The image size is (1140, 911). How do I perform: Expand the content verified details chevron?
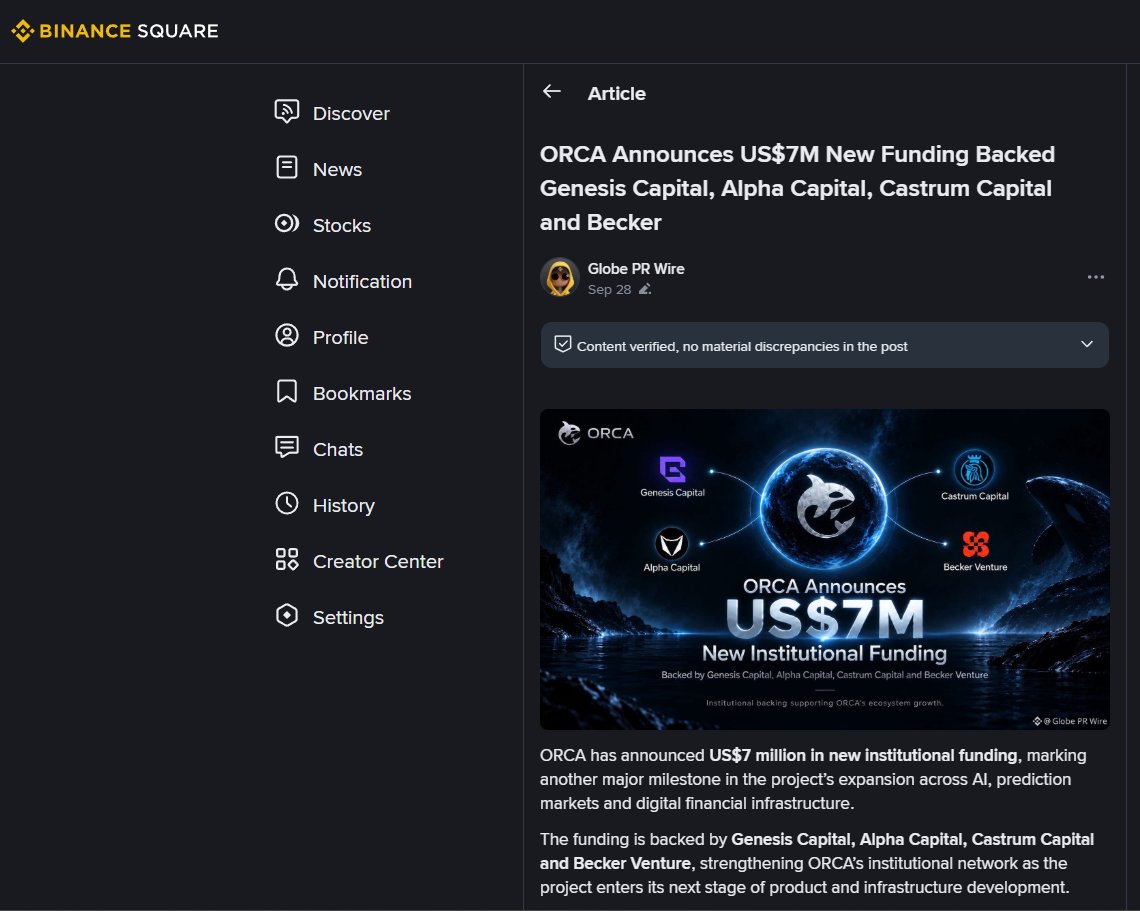[1087, 345]
